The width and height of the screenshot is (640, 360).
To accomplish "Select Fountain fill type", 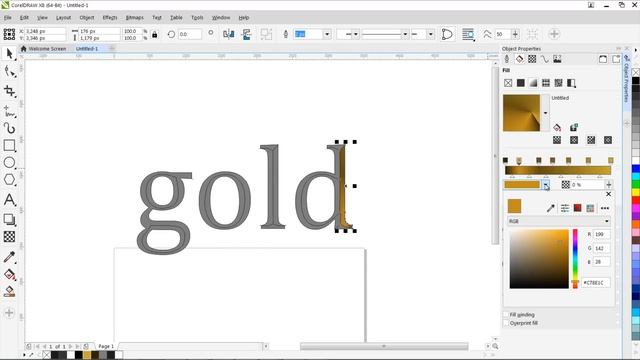I will pos(533,83).
